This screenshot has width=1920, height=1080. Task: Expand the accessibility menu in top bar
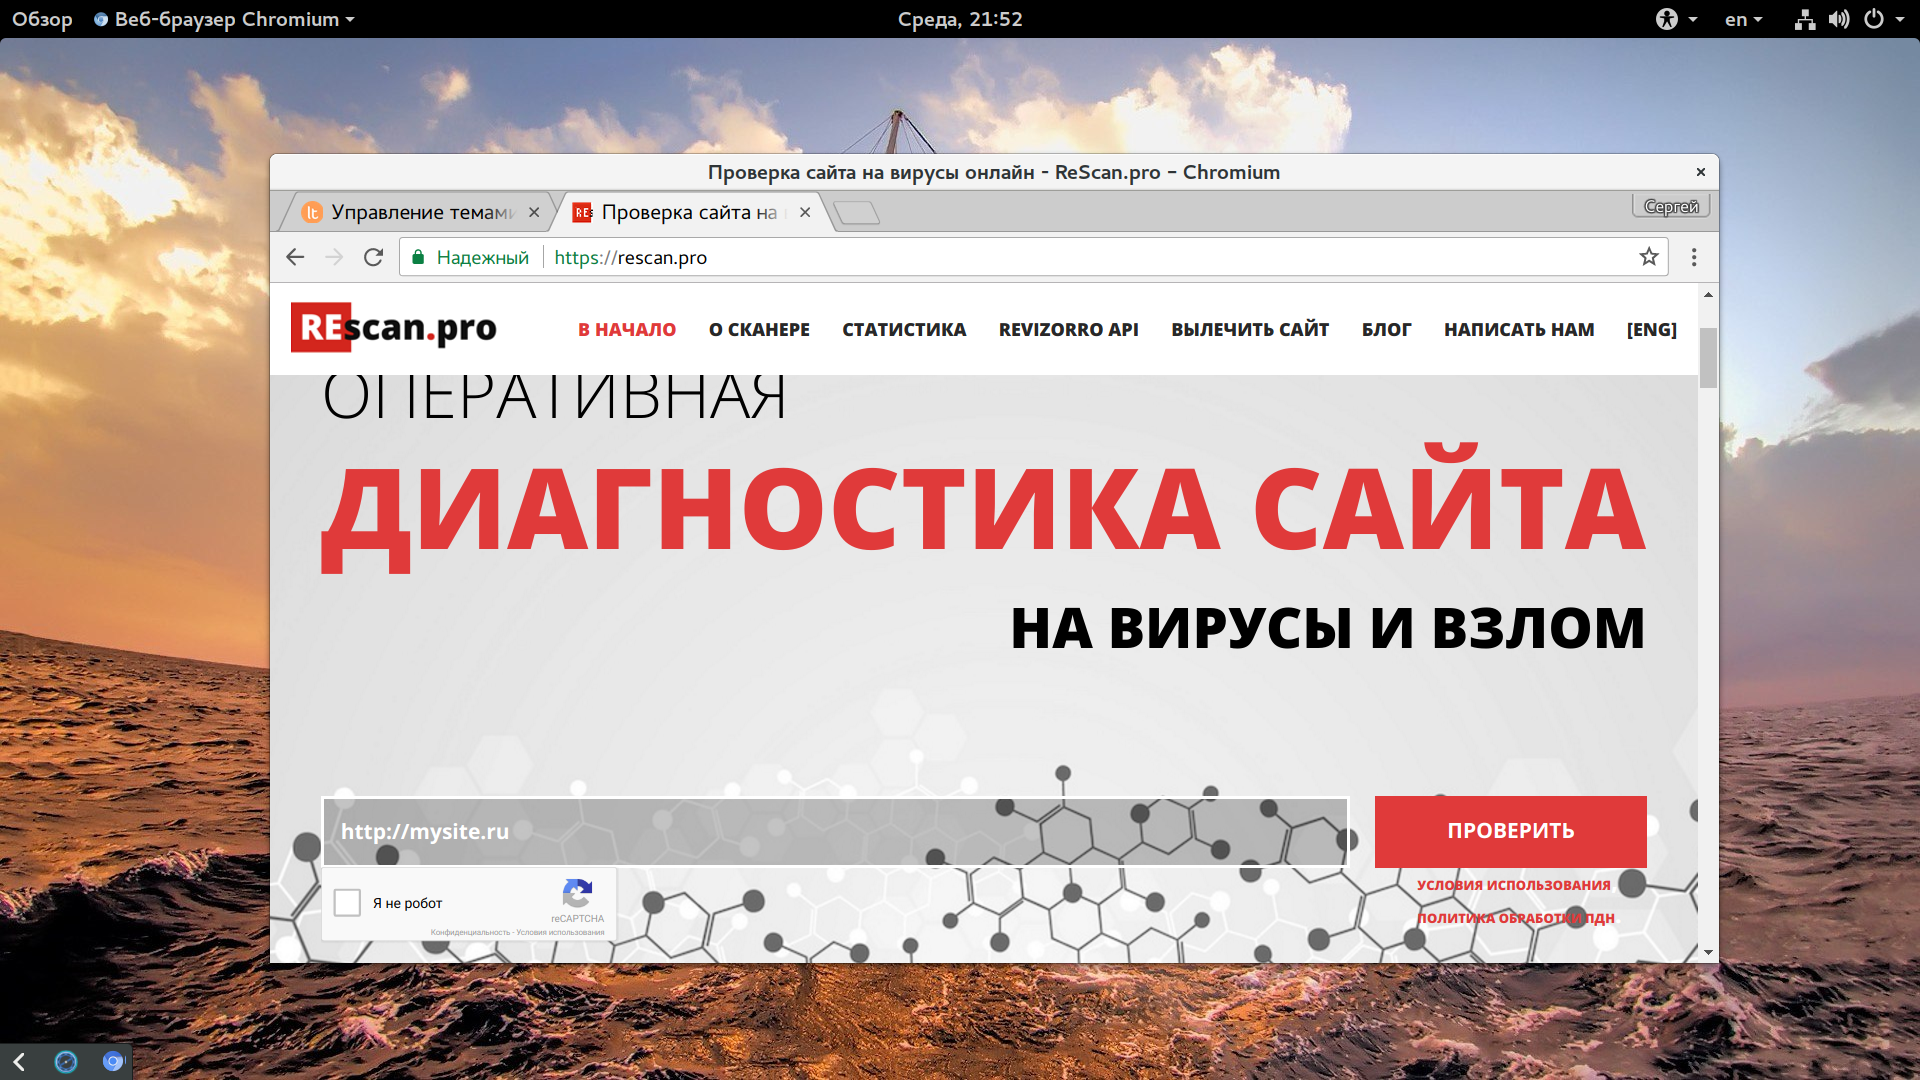tap(1677, 19)
